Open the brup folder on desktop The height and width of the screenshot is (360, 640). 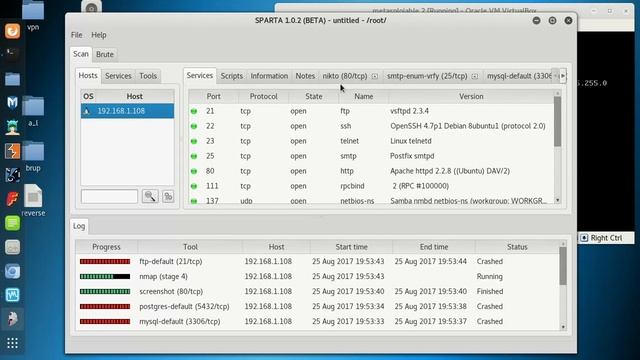coord(33,156)
